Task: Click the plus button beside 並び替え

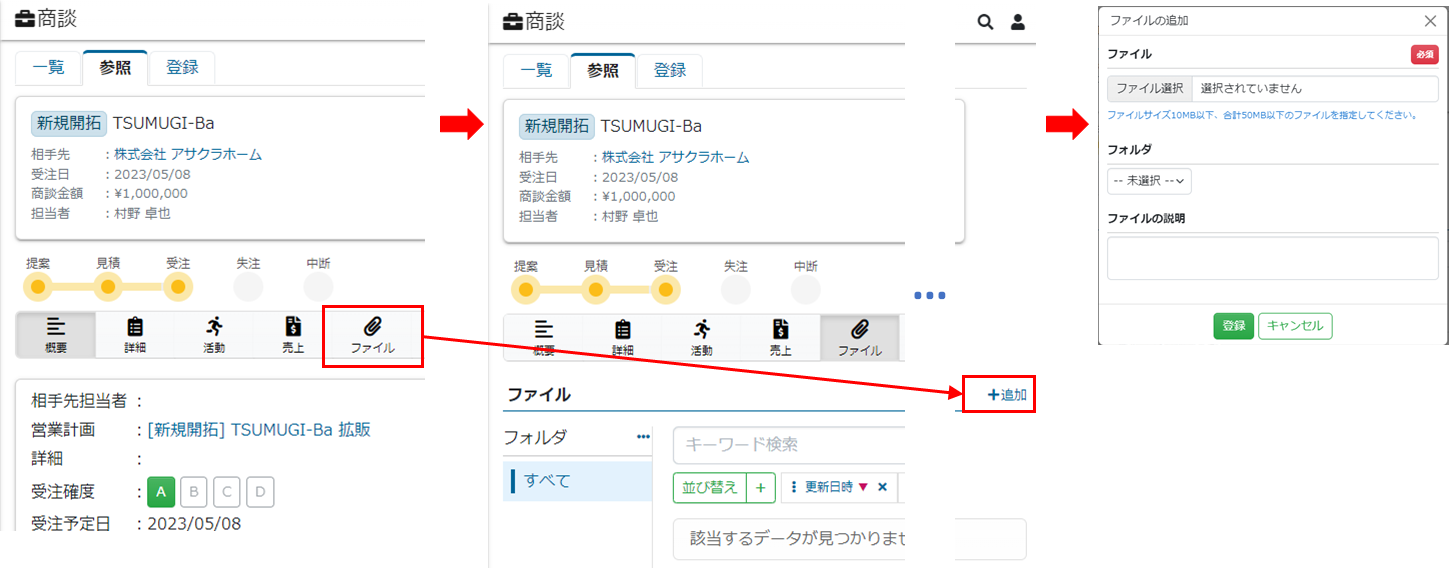Action: pos(761,487)
